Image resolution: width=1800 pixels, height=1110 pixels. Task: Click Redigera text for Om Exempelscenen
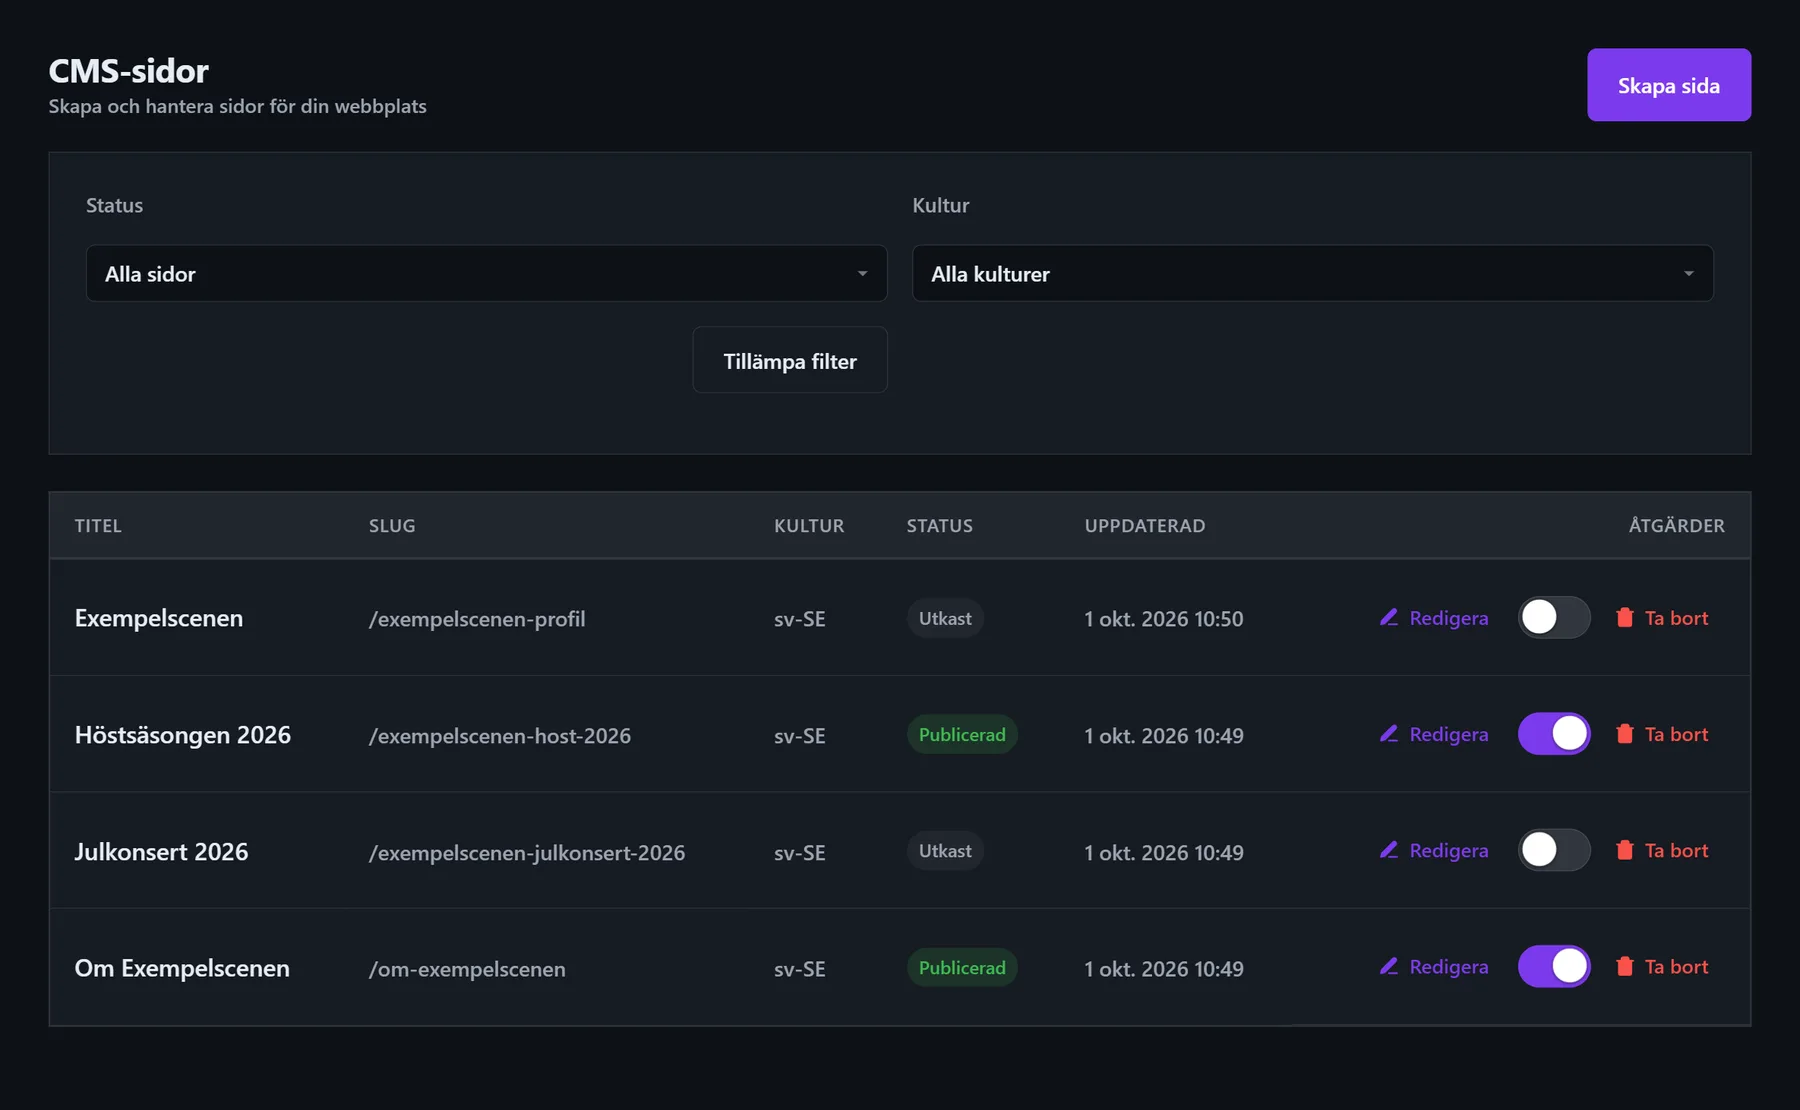[1449, 967]
